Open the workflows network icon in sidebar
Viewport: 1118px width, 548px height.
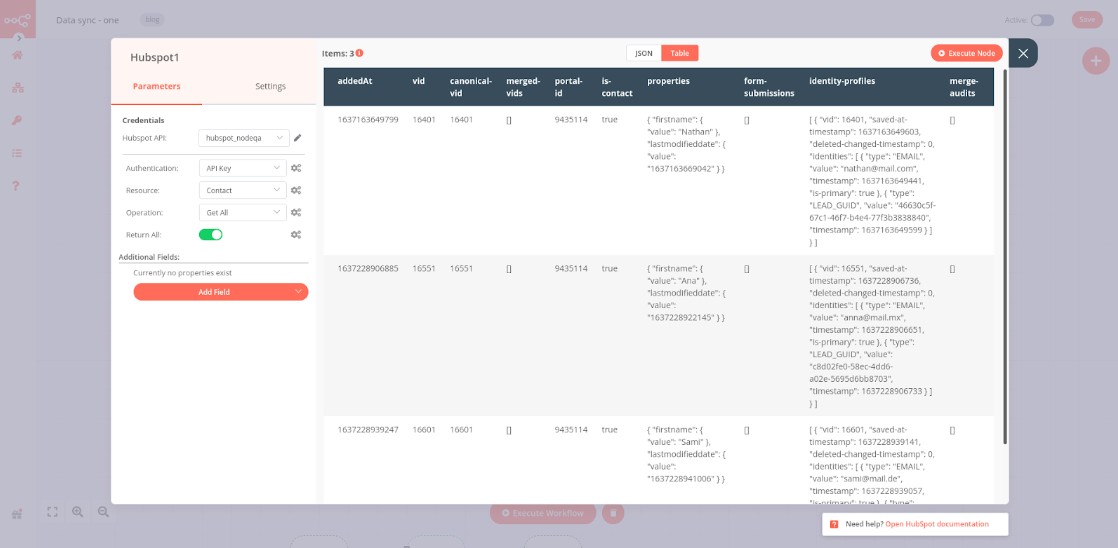(x=17, y=88)
